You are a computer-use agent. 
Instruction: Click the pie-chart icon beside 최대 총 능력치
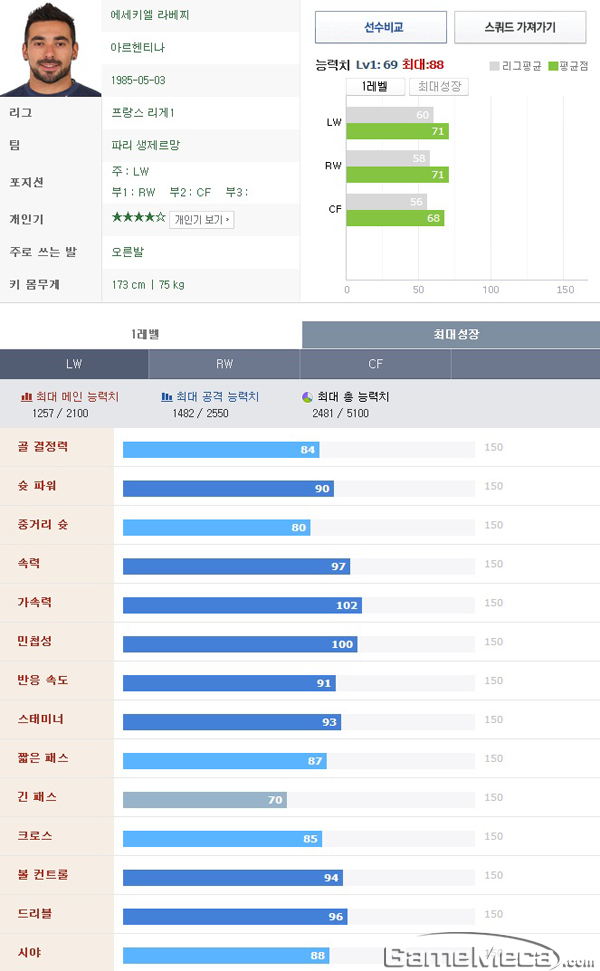(x=307, y=398)
